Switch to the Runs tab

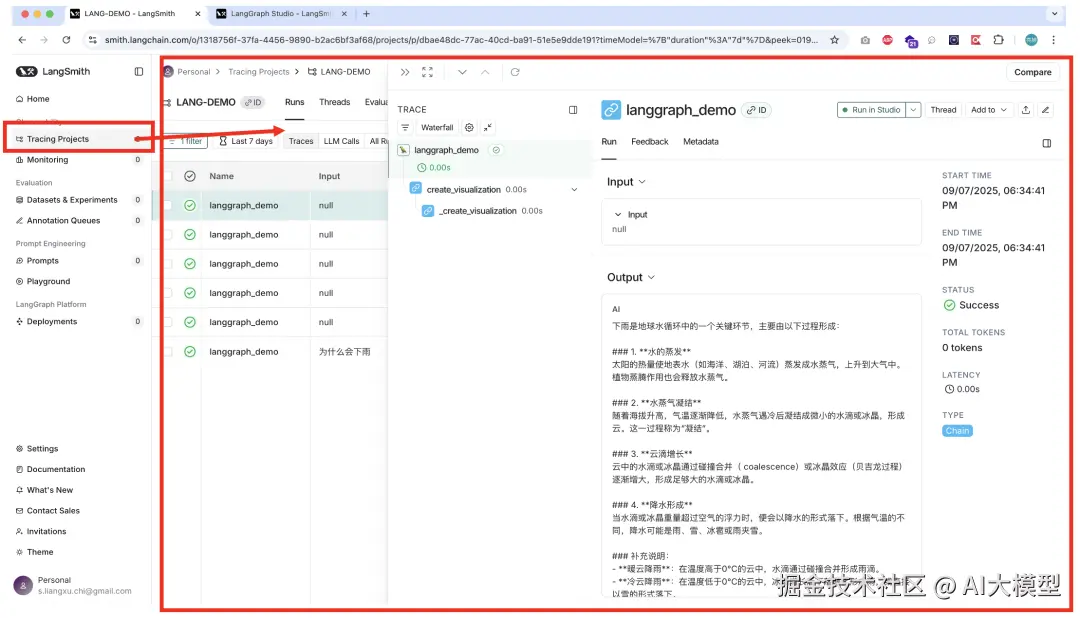[294, 102]
